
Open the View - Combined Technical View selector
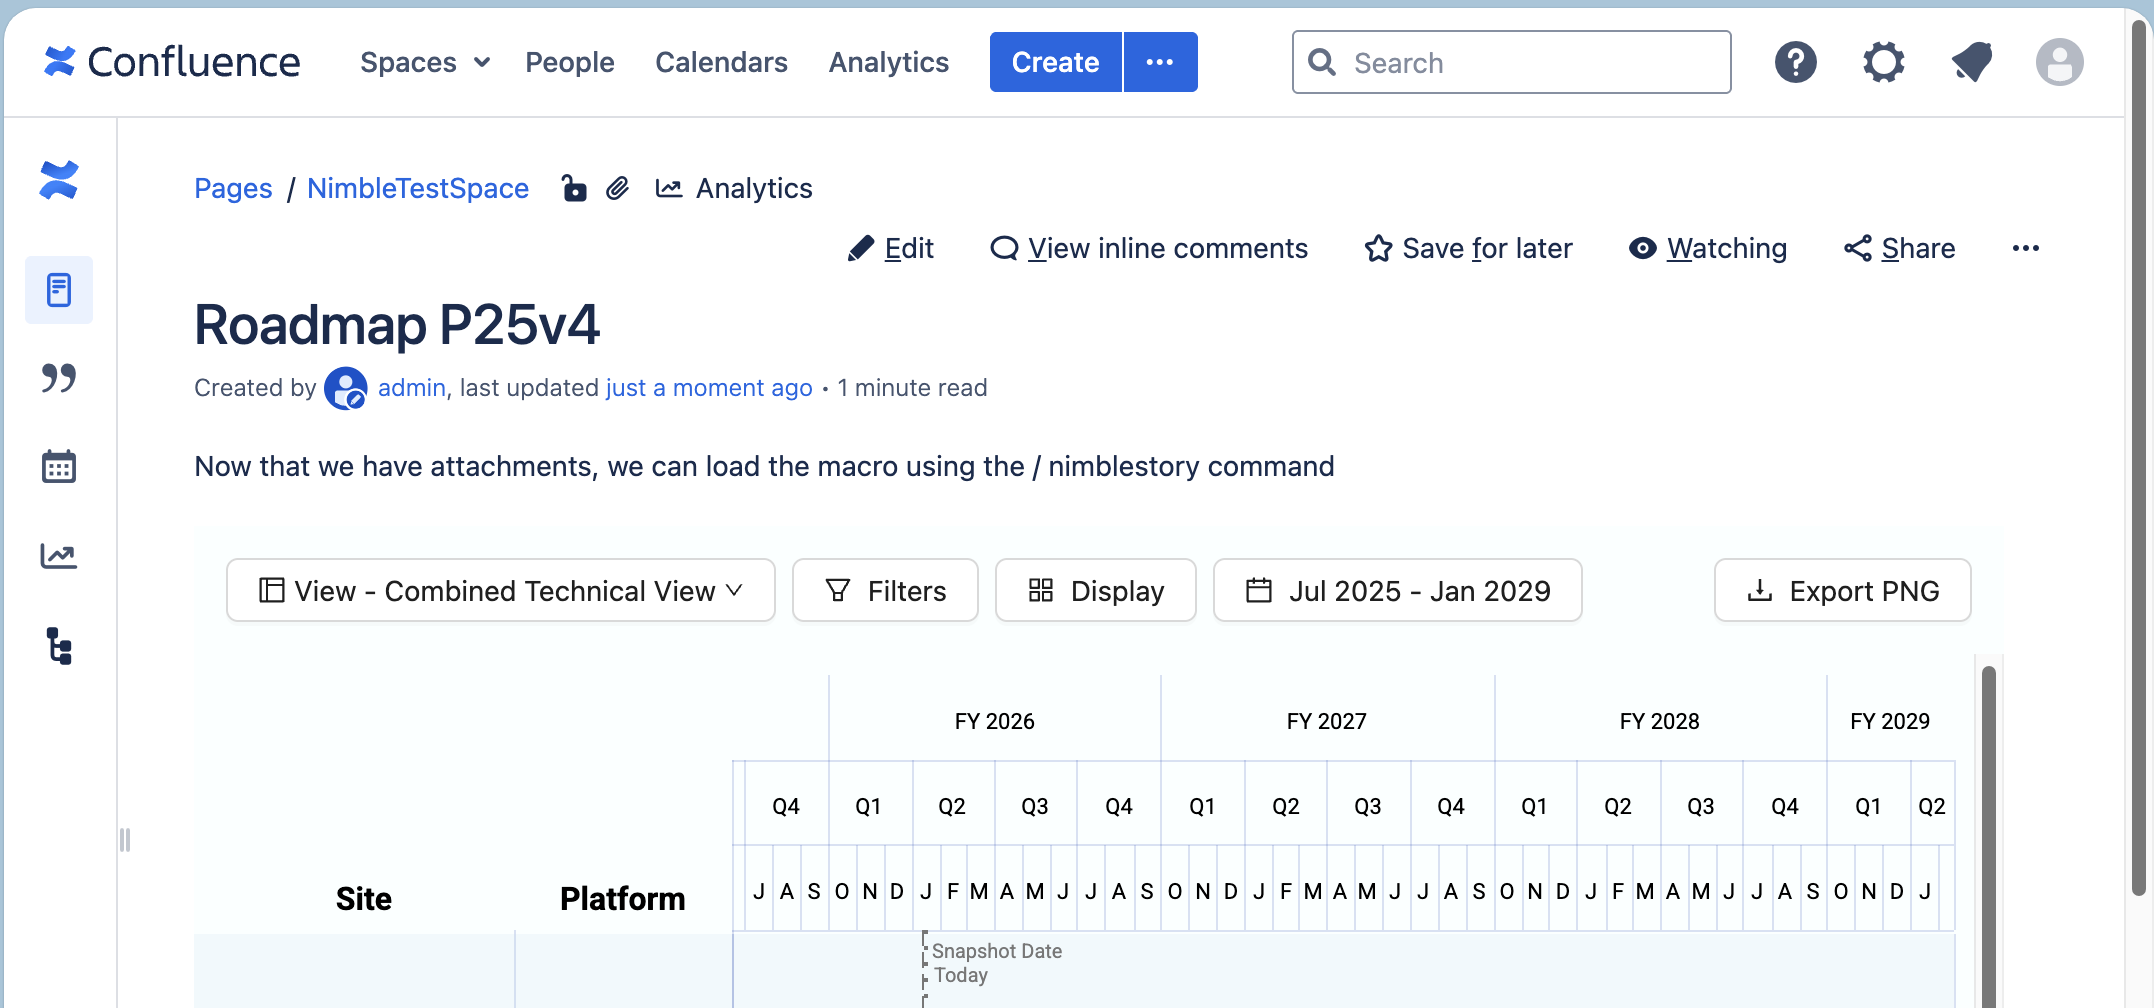[x=500, y=590]
